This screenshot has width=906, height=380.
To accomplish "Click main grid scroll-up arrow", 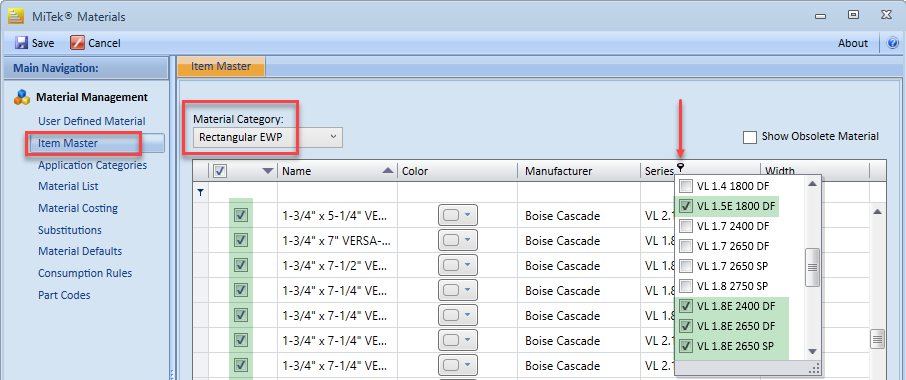I will [877, 212].
